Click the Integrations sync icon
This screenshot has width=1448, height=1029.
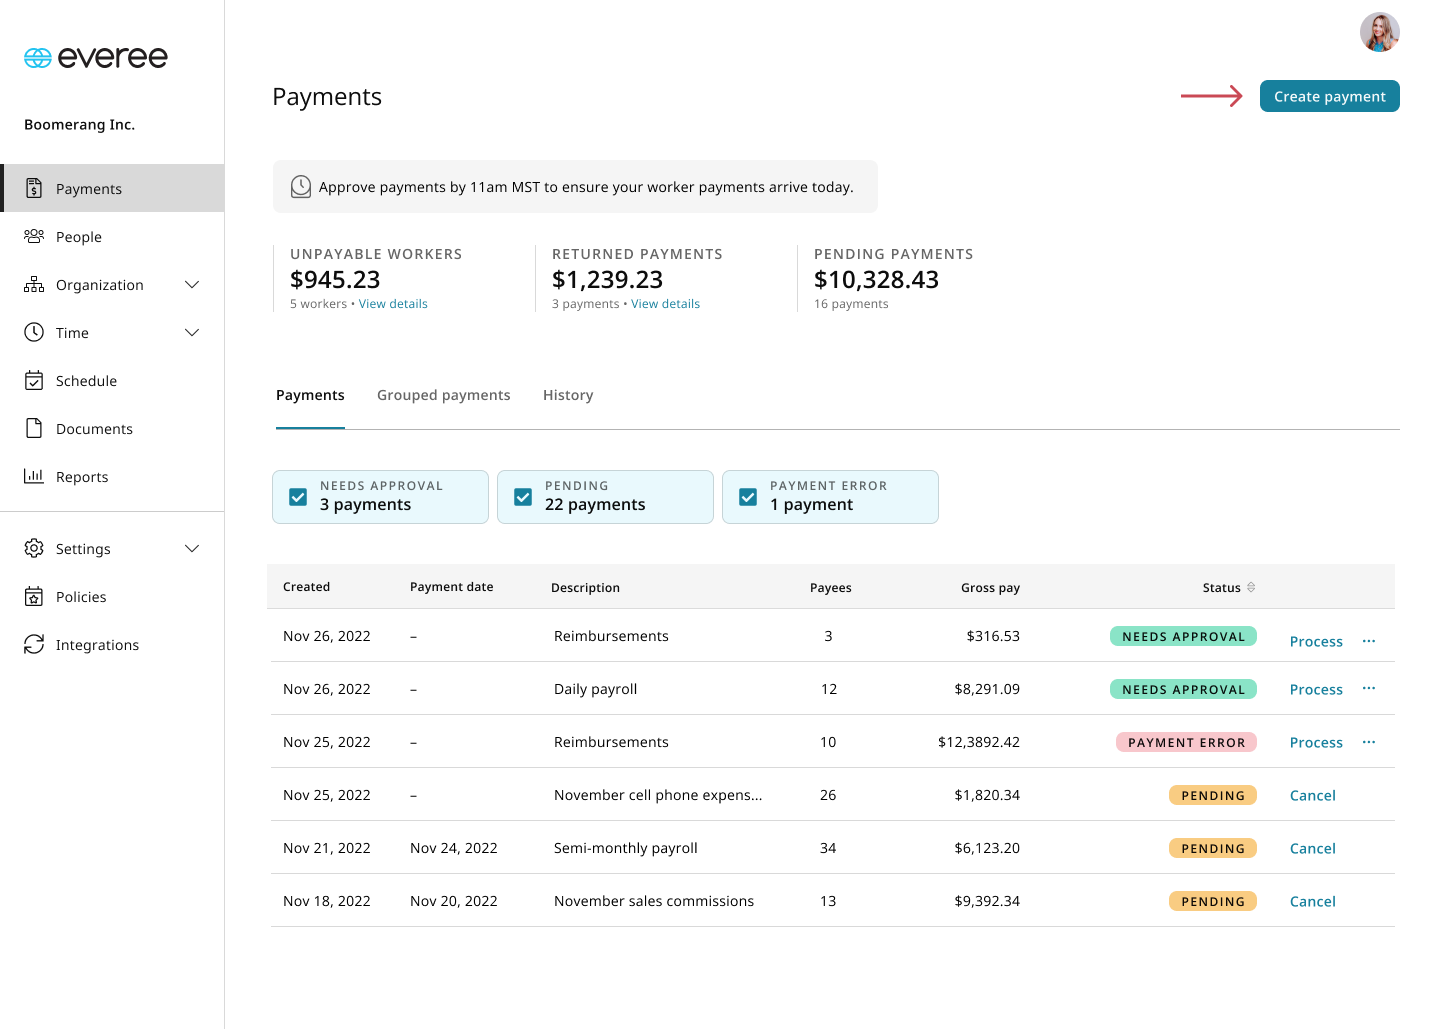click(x=34, y=644)
